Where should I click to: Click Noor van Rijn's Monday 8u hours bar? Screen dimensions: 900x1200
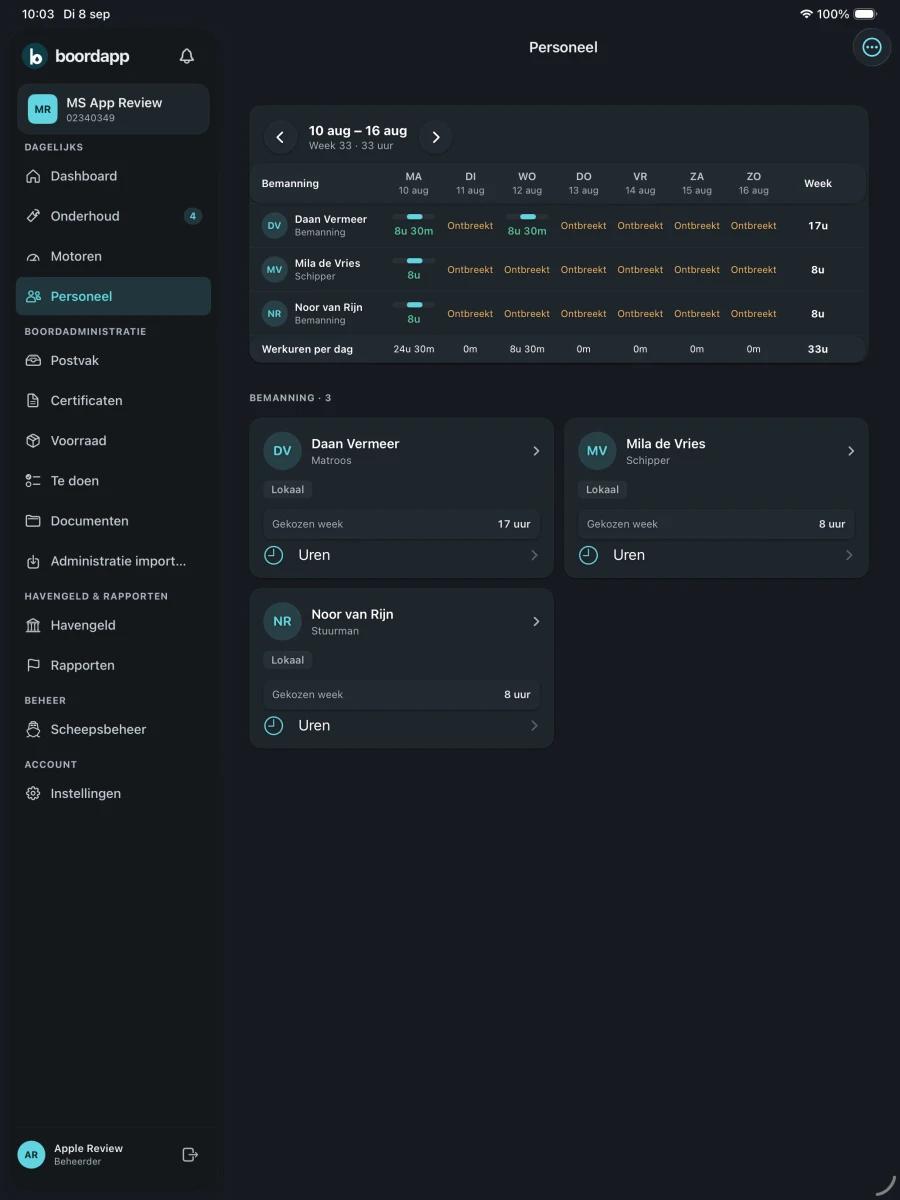pos(414,304)
